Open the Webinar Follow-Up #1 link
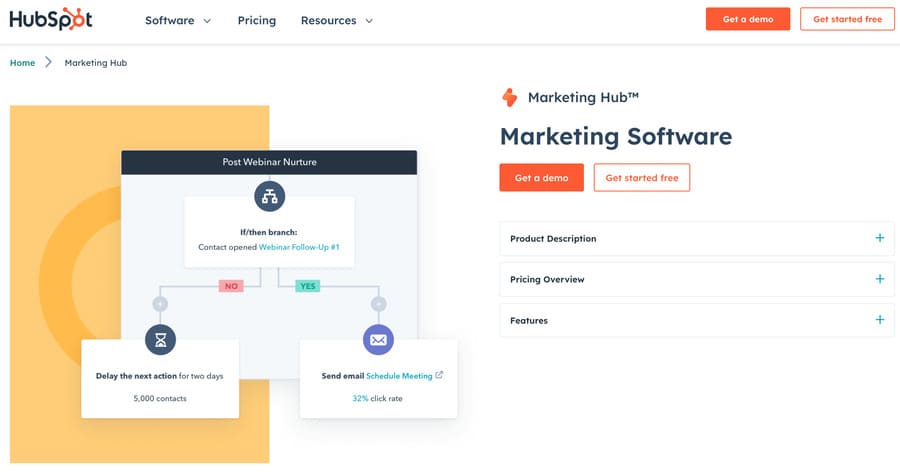The height and width of the screenshot is (476, 900). coord(299,247)
